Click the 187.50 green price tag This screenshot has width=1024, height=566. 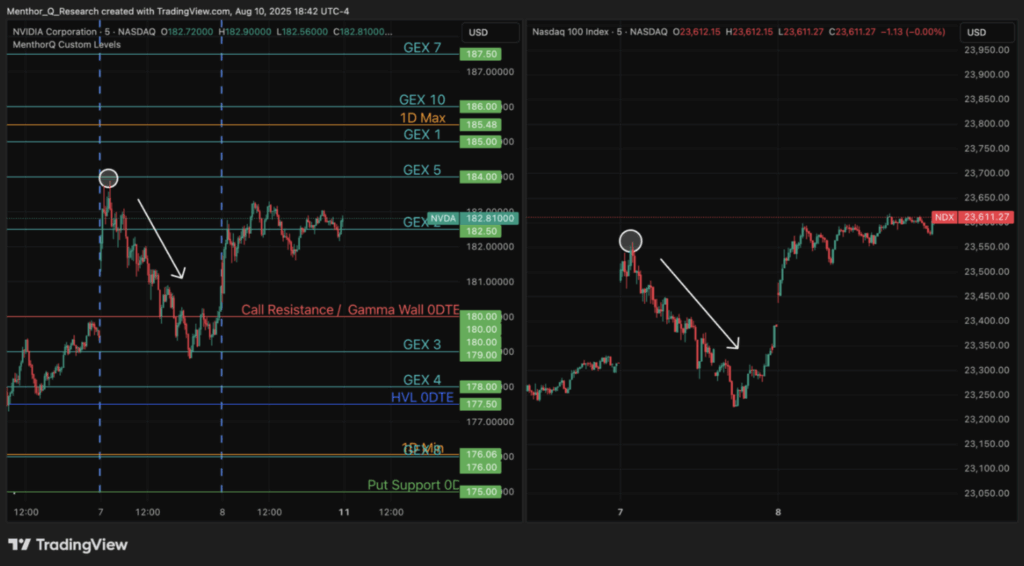481,54
